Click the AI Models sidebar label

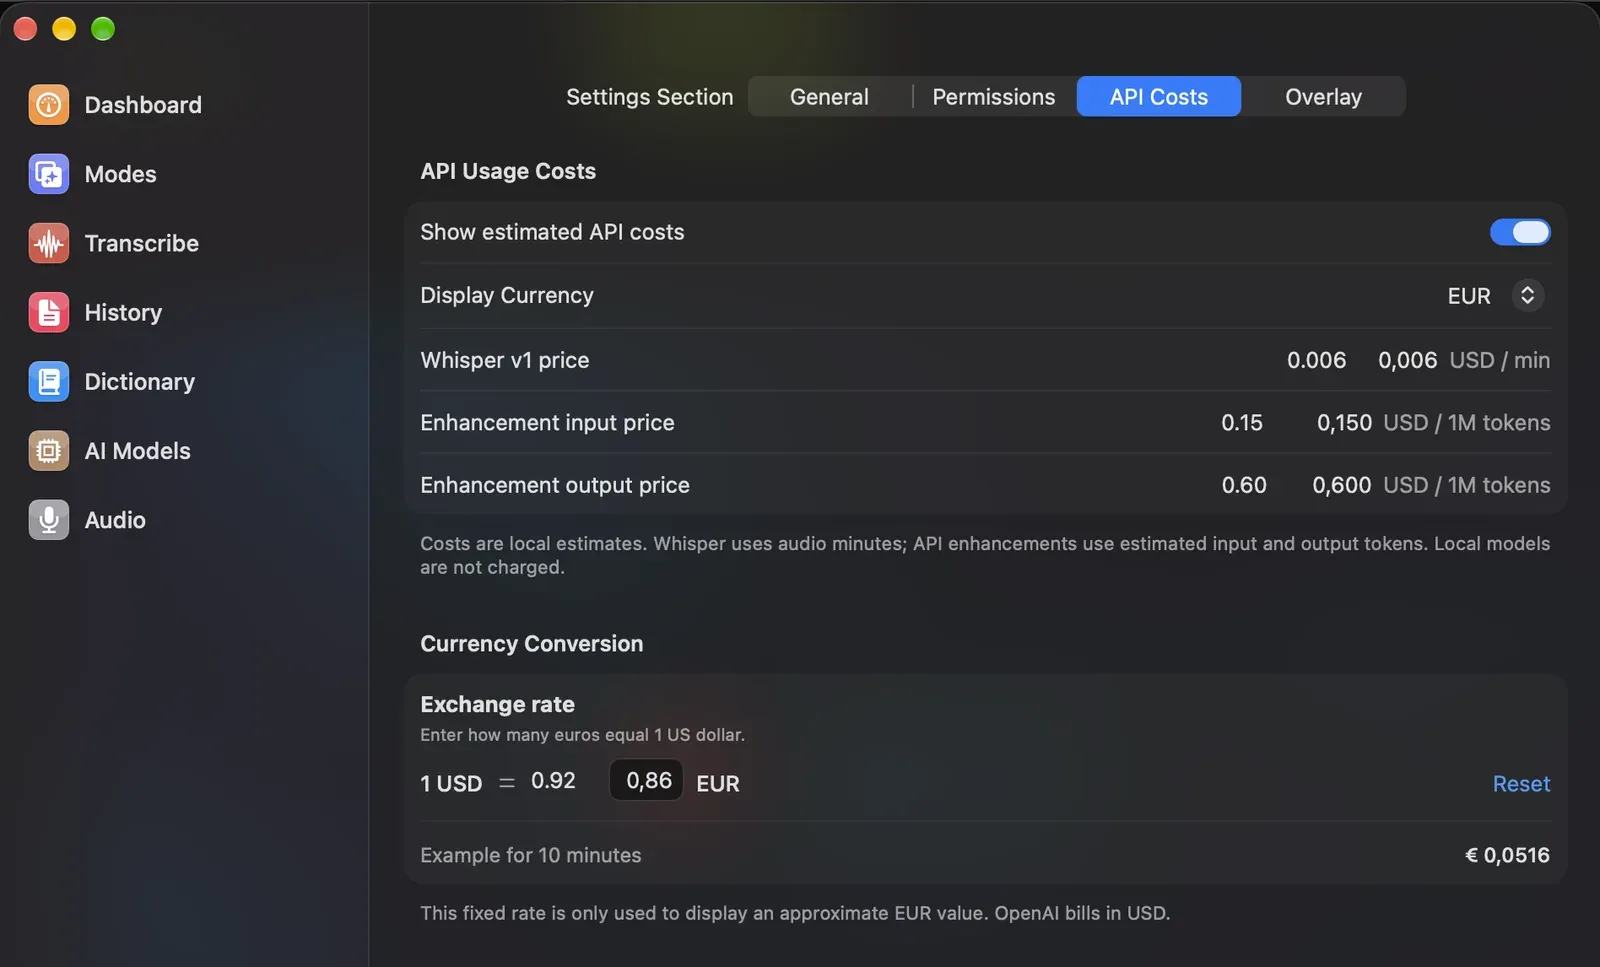point(137,451)
